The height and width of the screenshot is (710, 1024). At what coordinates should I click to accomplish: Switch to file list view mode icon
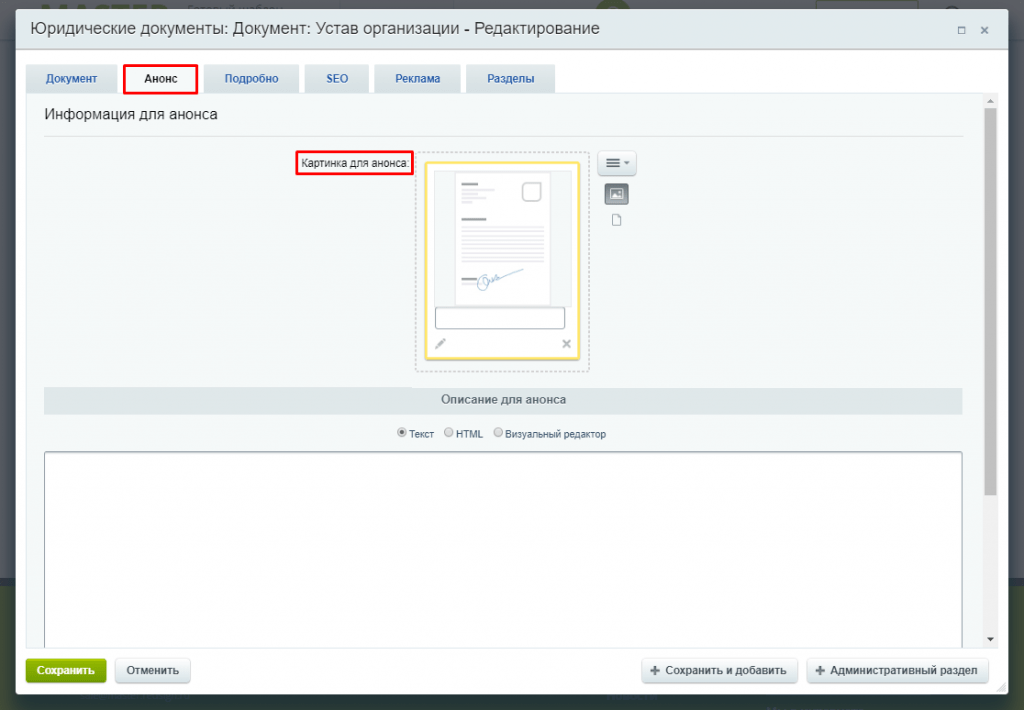pyautogui.click(x=616, y=220)
